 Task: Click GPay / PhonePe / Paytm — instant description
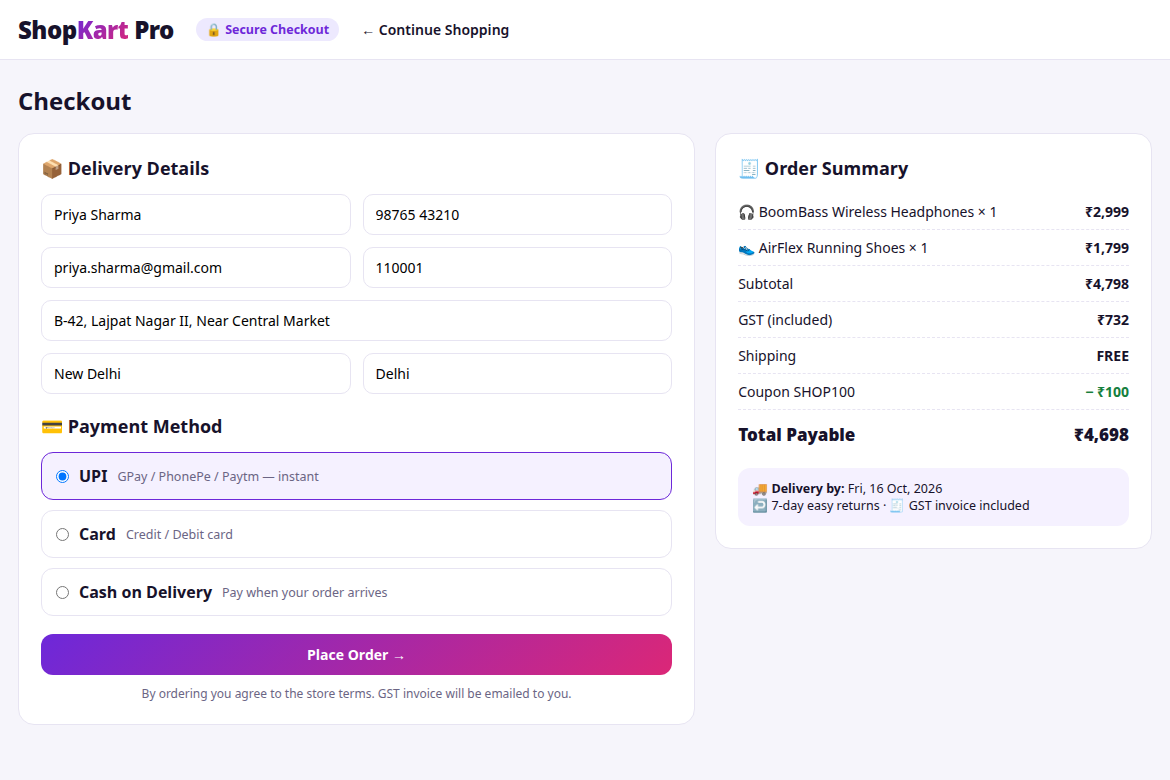[218, 477]
